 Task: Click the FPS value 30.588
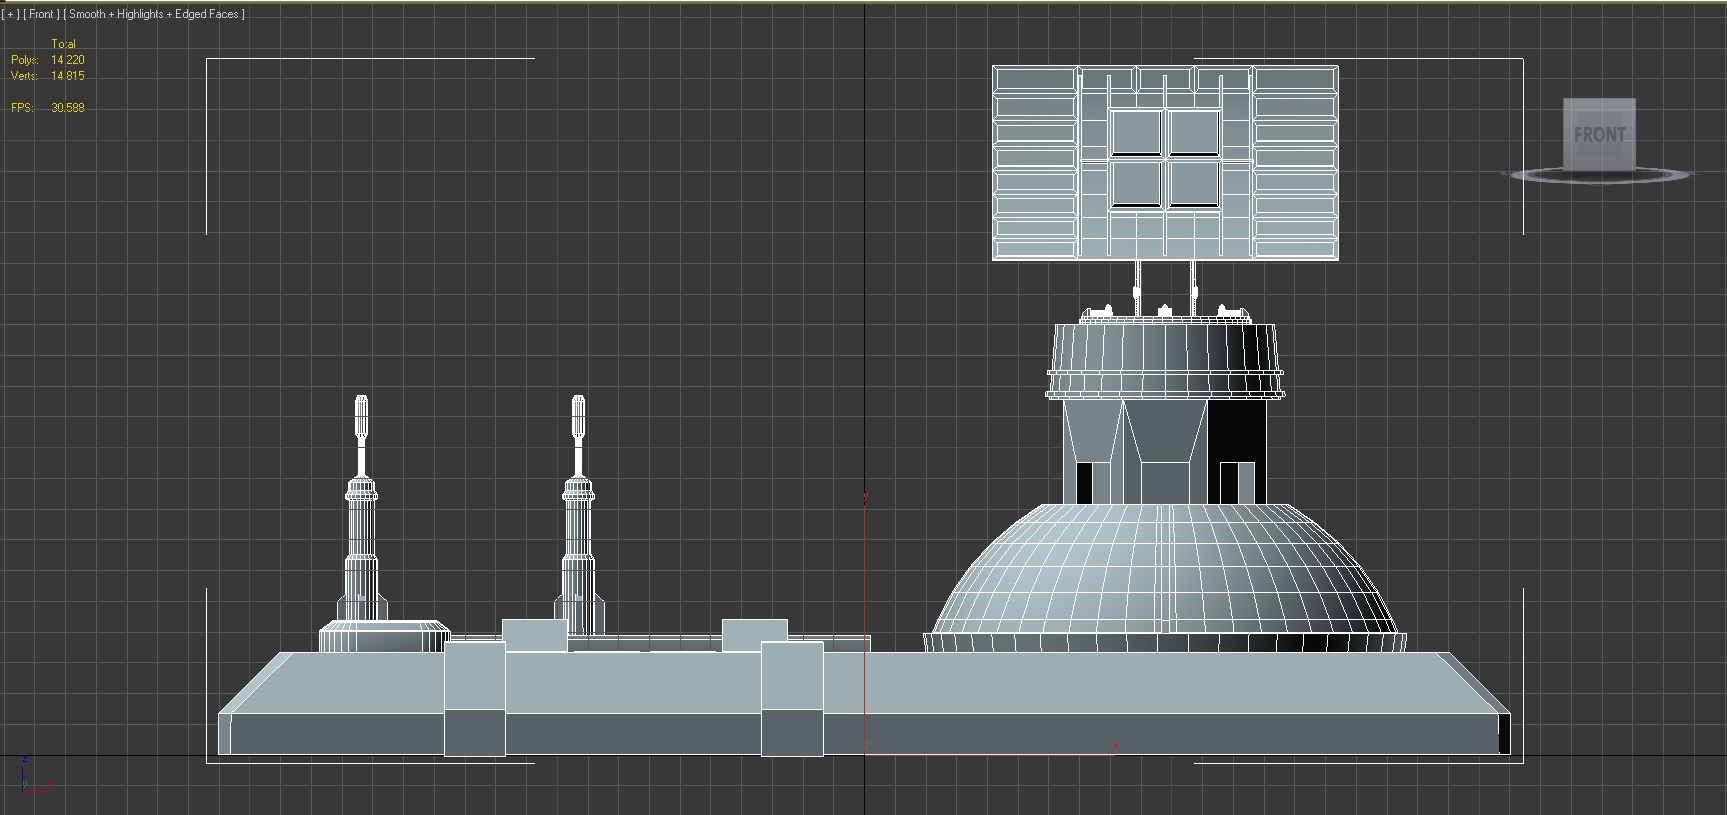[x=68, y=108]
